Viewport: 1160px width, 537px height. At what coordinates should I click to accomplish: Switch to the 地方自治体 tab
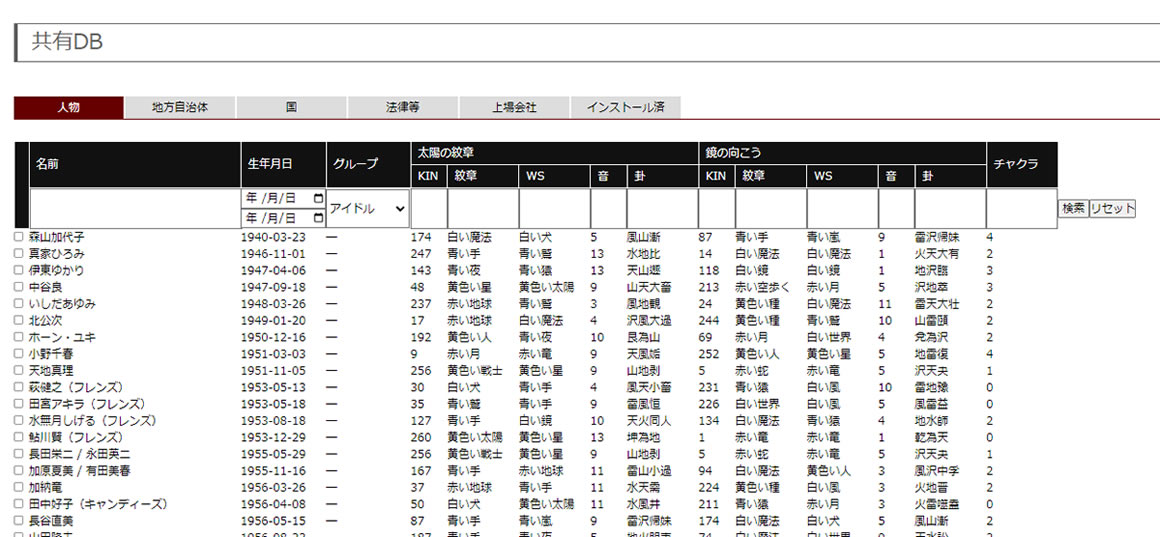click(180, 107)
